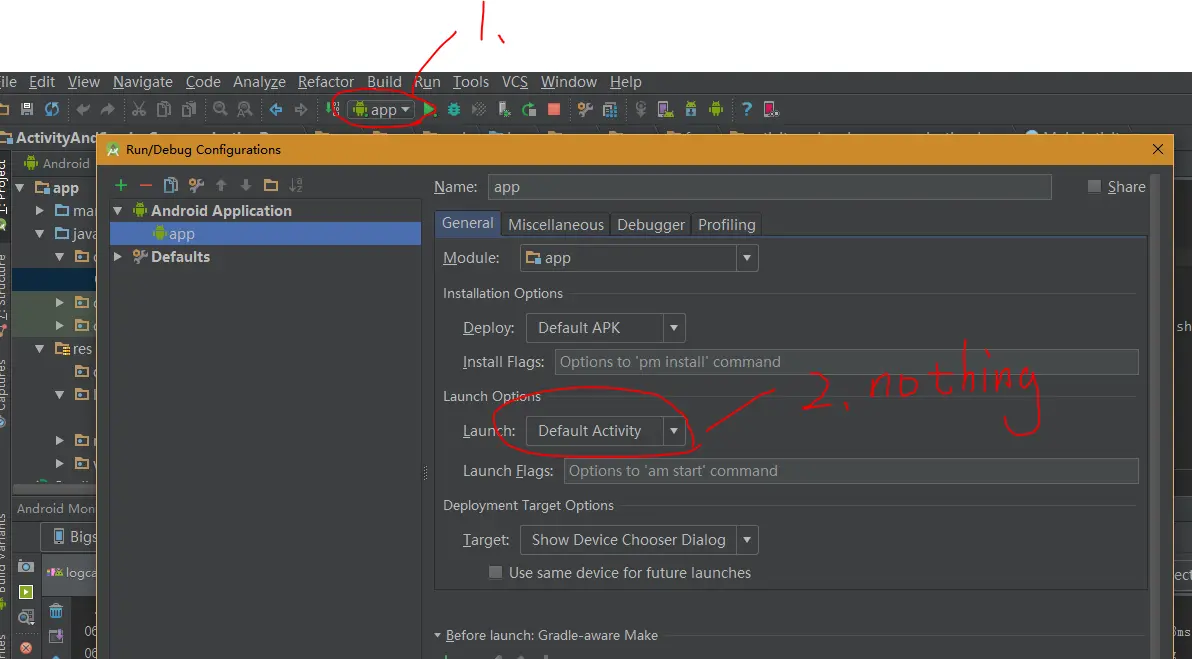Click the green Run app button

430,109
